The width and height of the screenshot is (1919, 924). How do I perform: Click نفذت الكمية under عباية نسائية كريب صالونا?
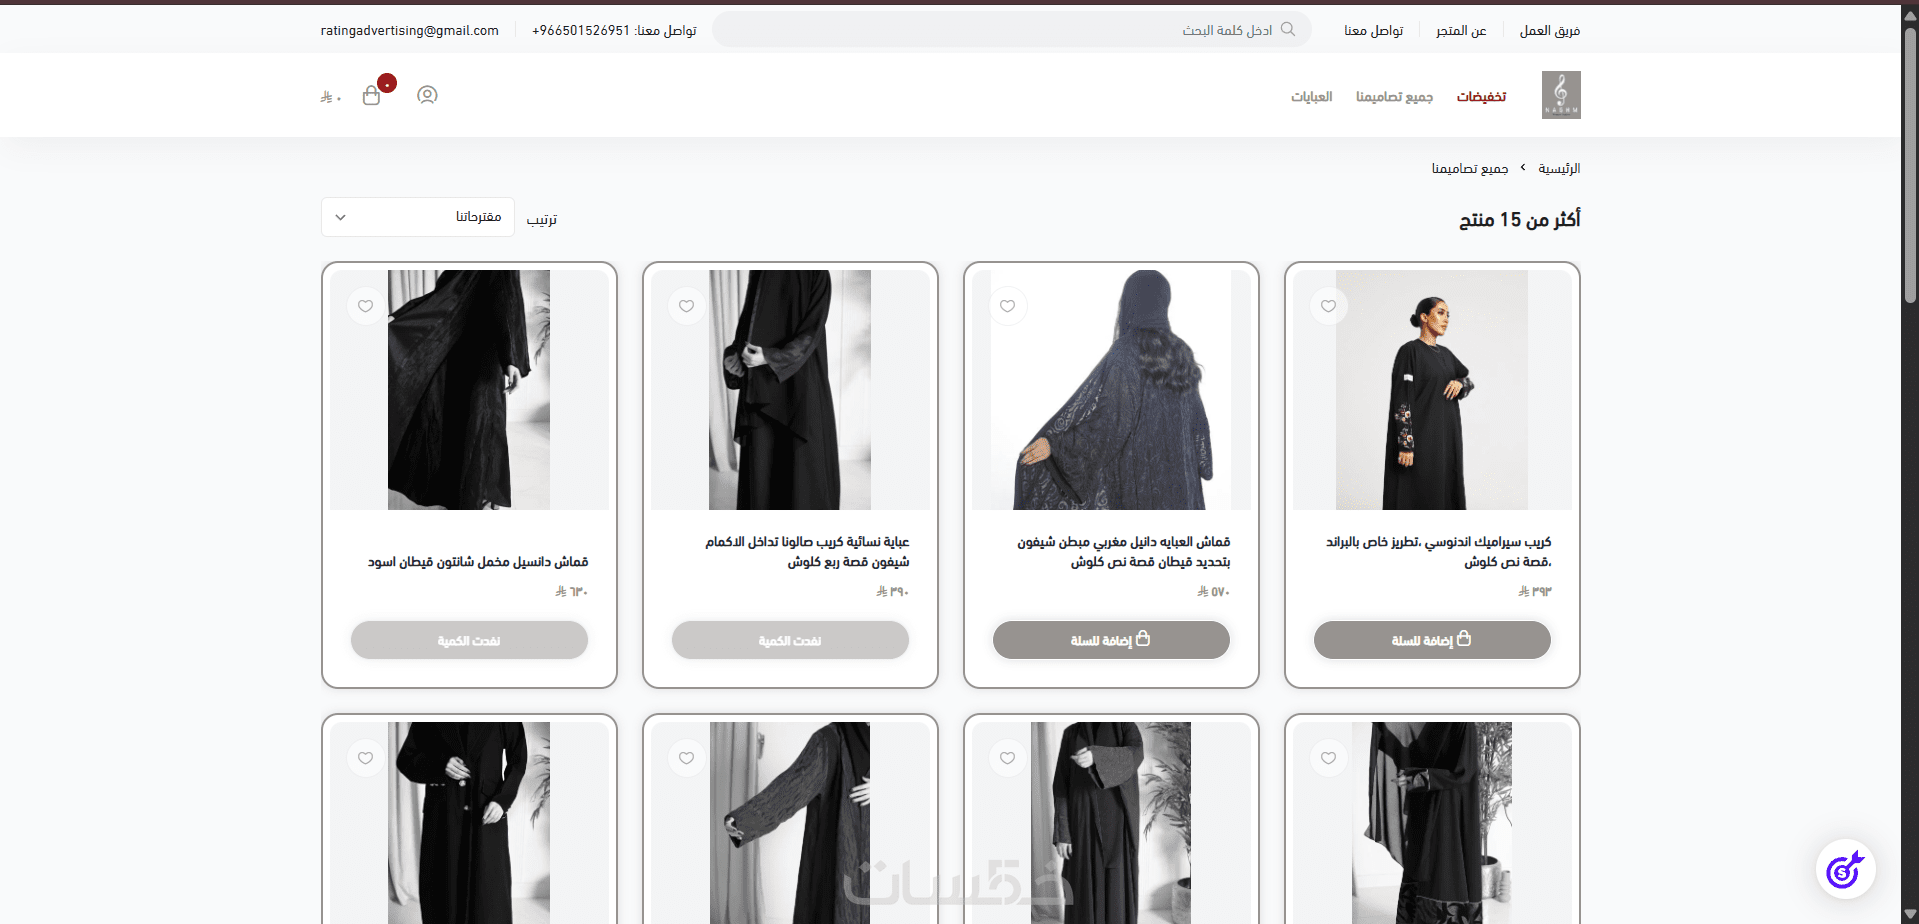tap(790, 640)
